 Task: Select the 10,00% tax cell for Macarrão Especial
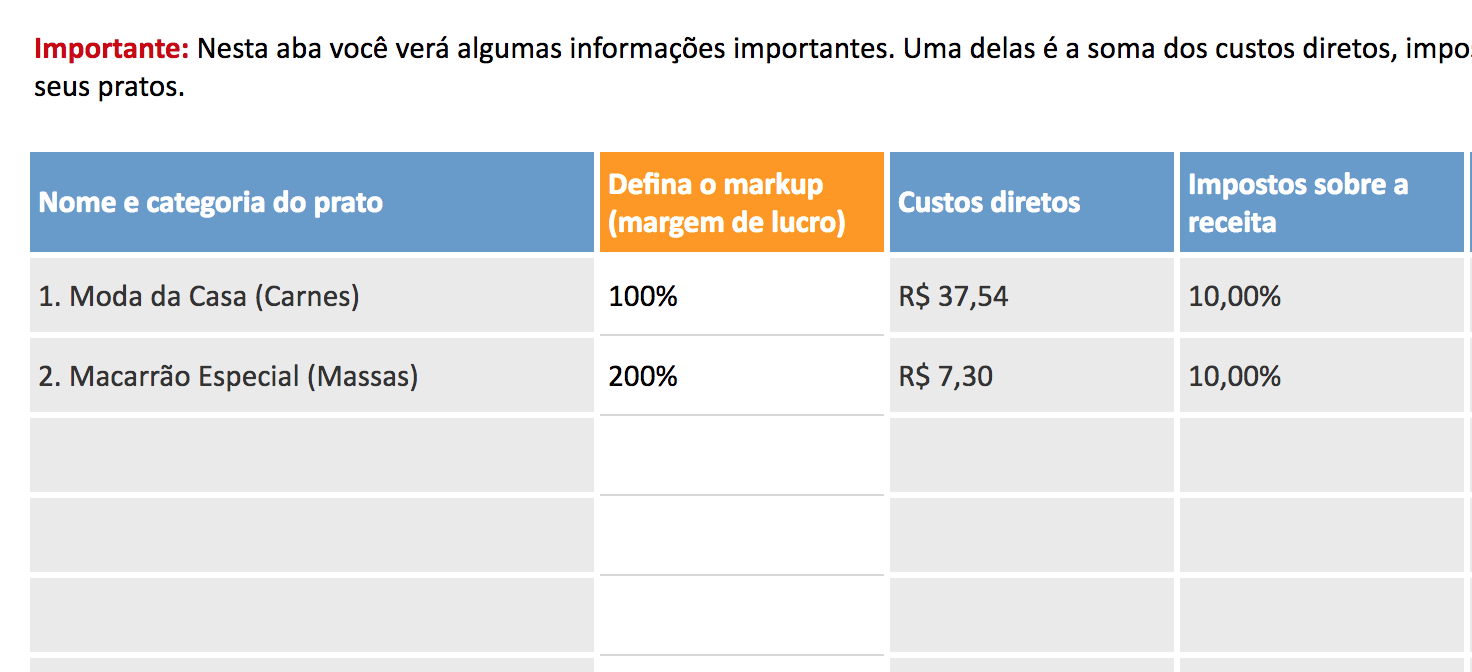[x=1322, y=375]
